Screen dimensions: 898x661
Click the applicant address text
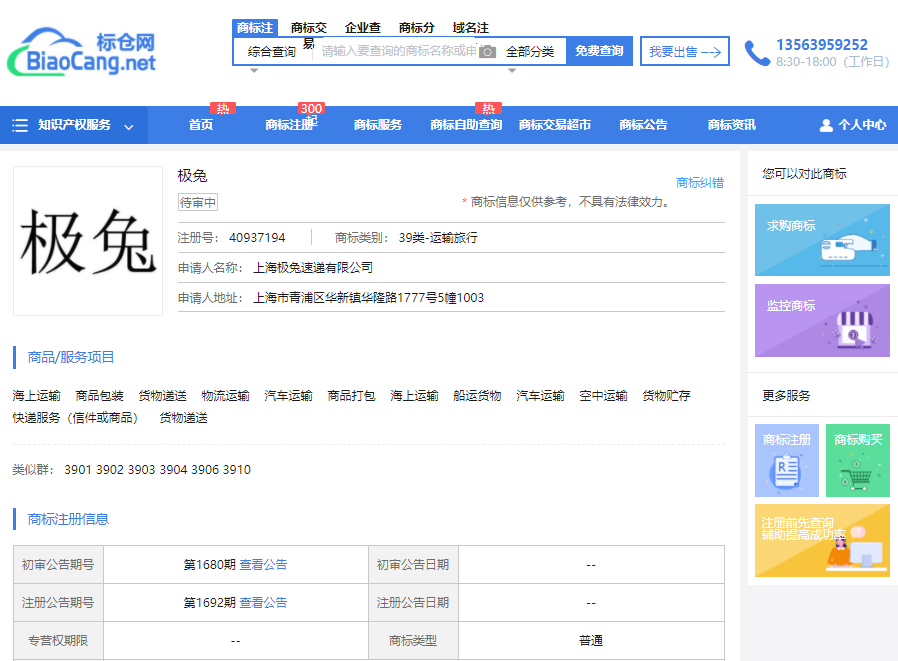pyautogui.click(x=368, y=298)
